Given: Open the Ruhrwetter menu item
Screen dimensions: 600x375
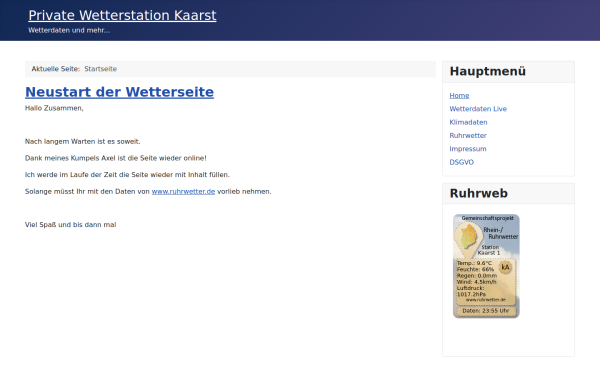Looking at the screenshot, I should 468,135.
